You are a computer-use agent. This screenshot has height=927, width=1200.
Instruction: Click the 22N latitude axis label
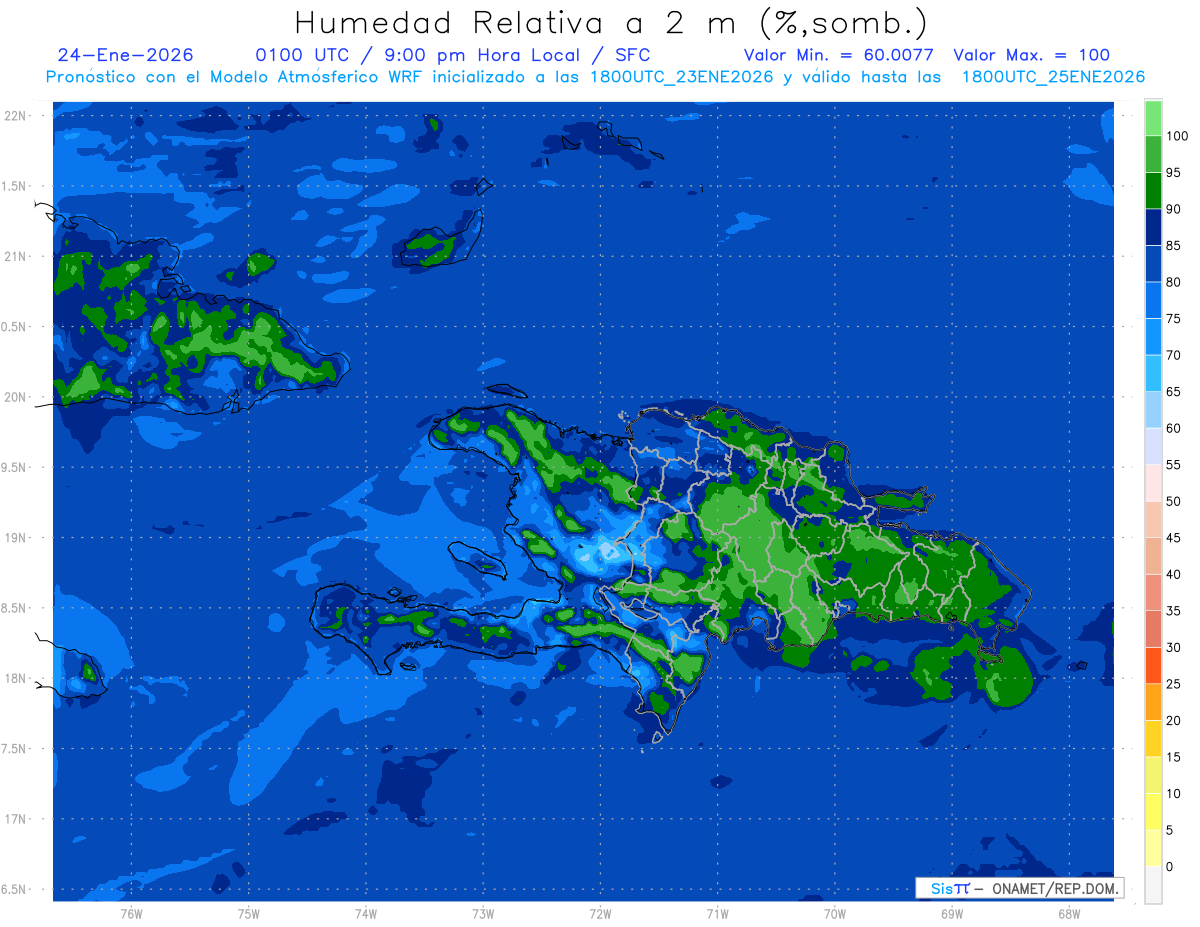(17, 115)
